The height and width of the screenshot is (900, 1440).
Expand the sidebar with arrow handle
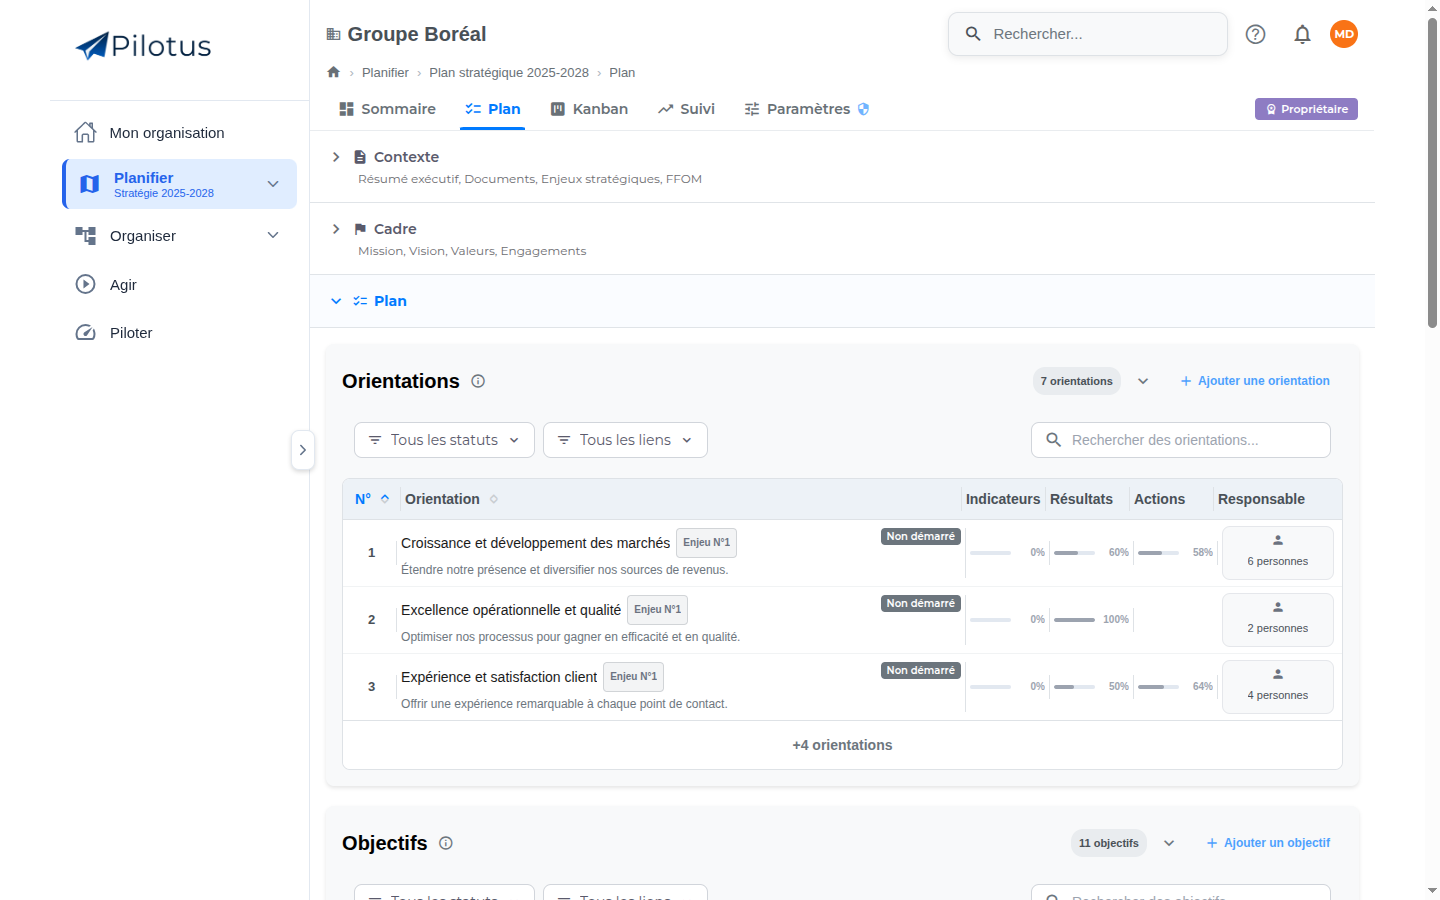point(303,450)
